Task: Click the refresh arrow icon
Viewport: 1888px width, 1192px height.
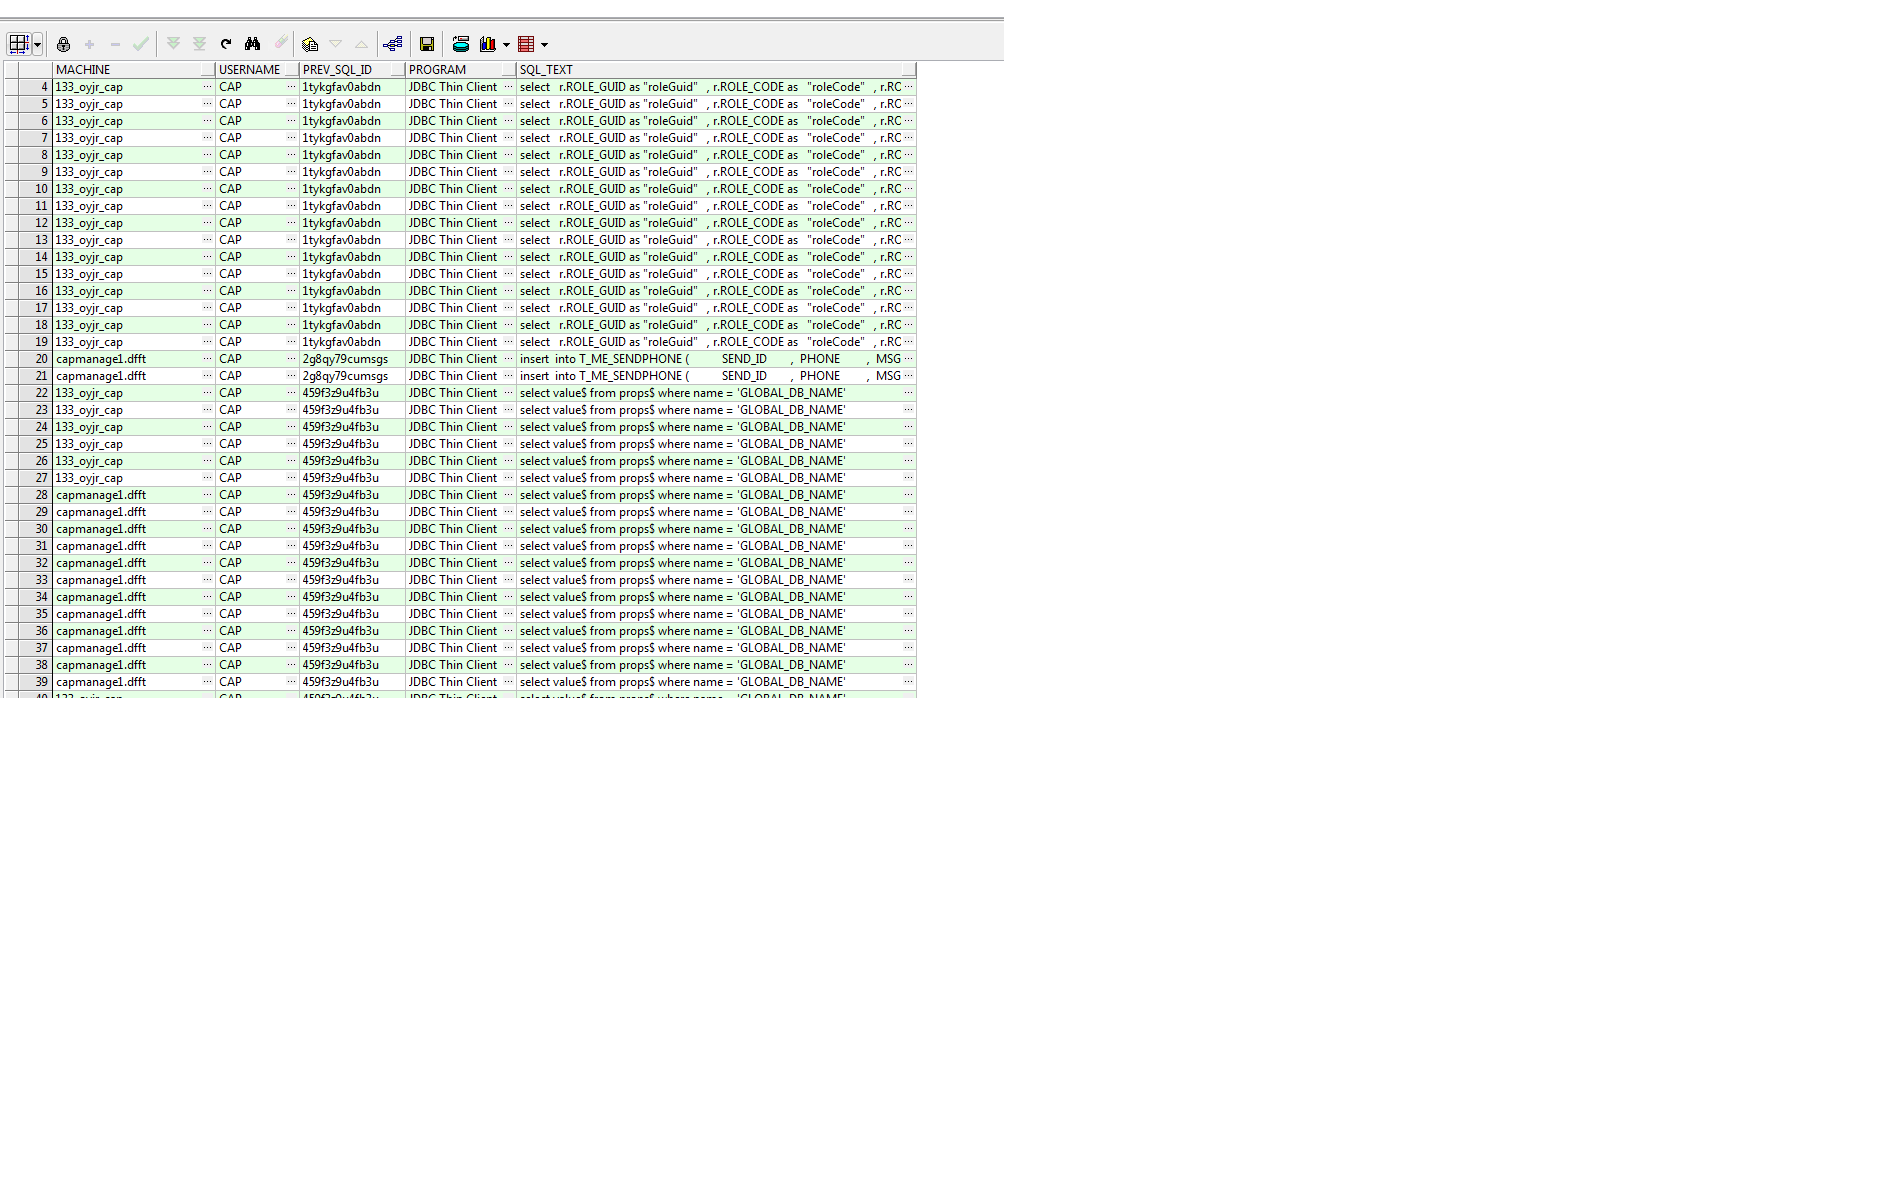Action: click(226, 44)
